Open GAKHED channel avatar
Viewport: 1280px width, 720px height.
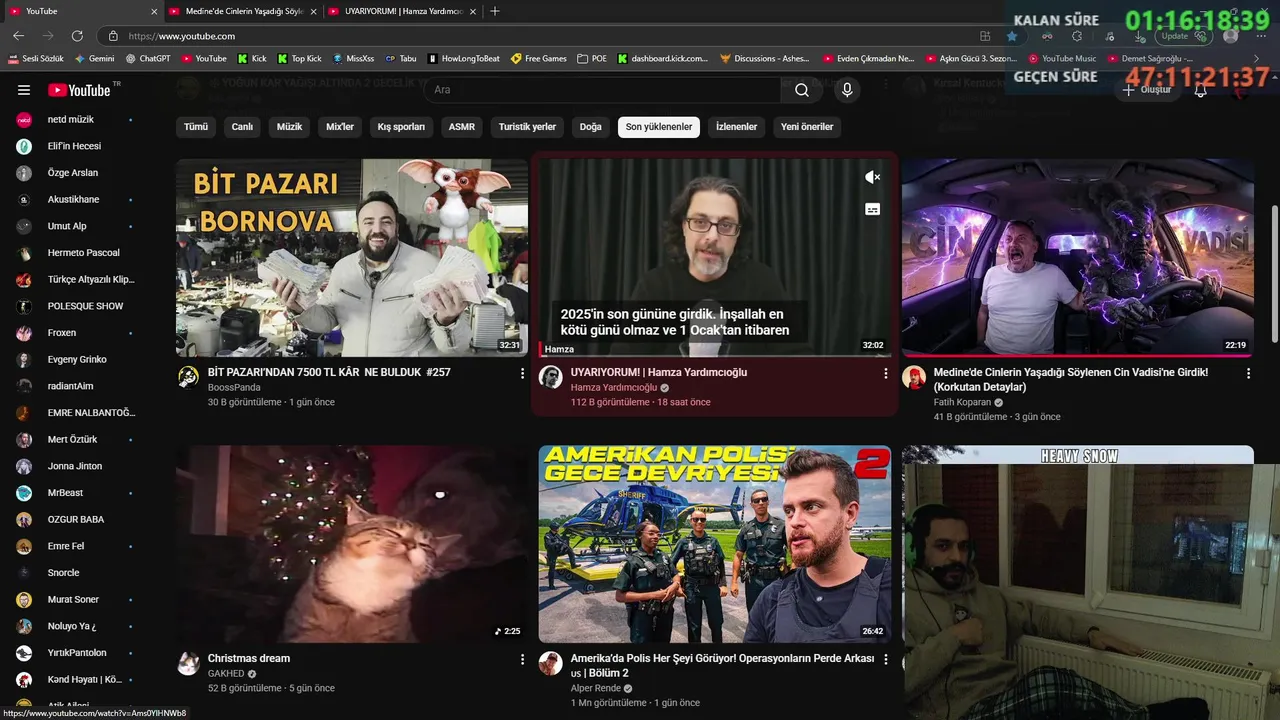tap(188, 663)
